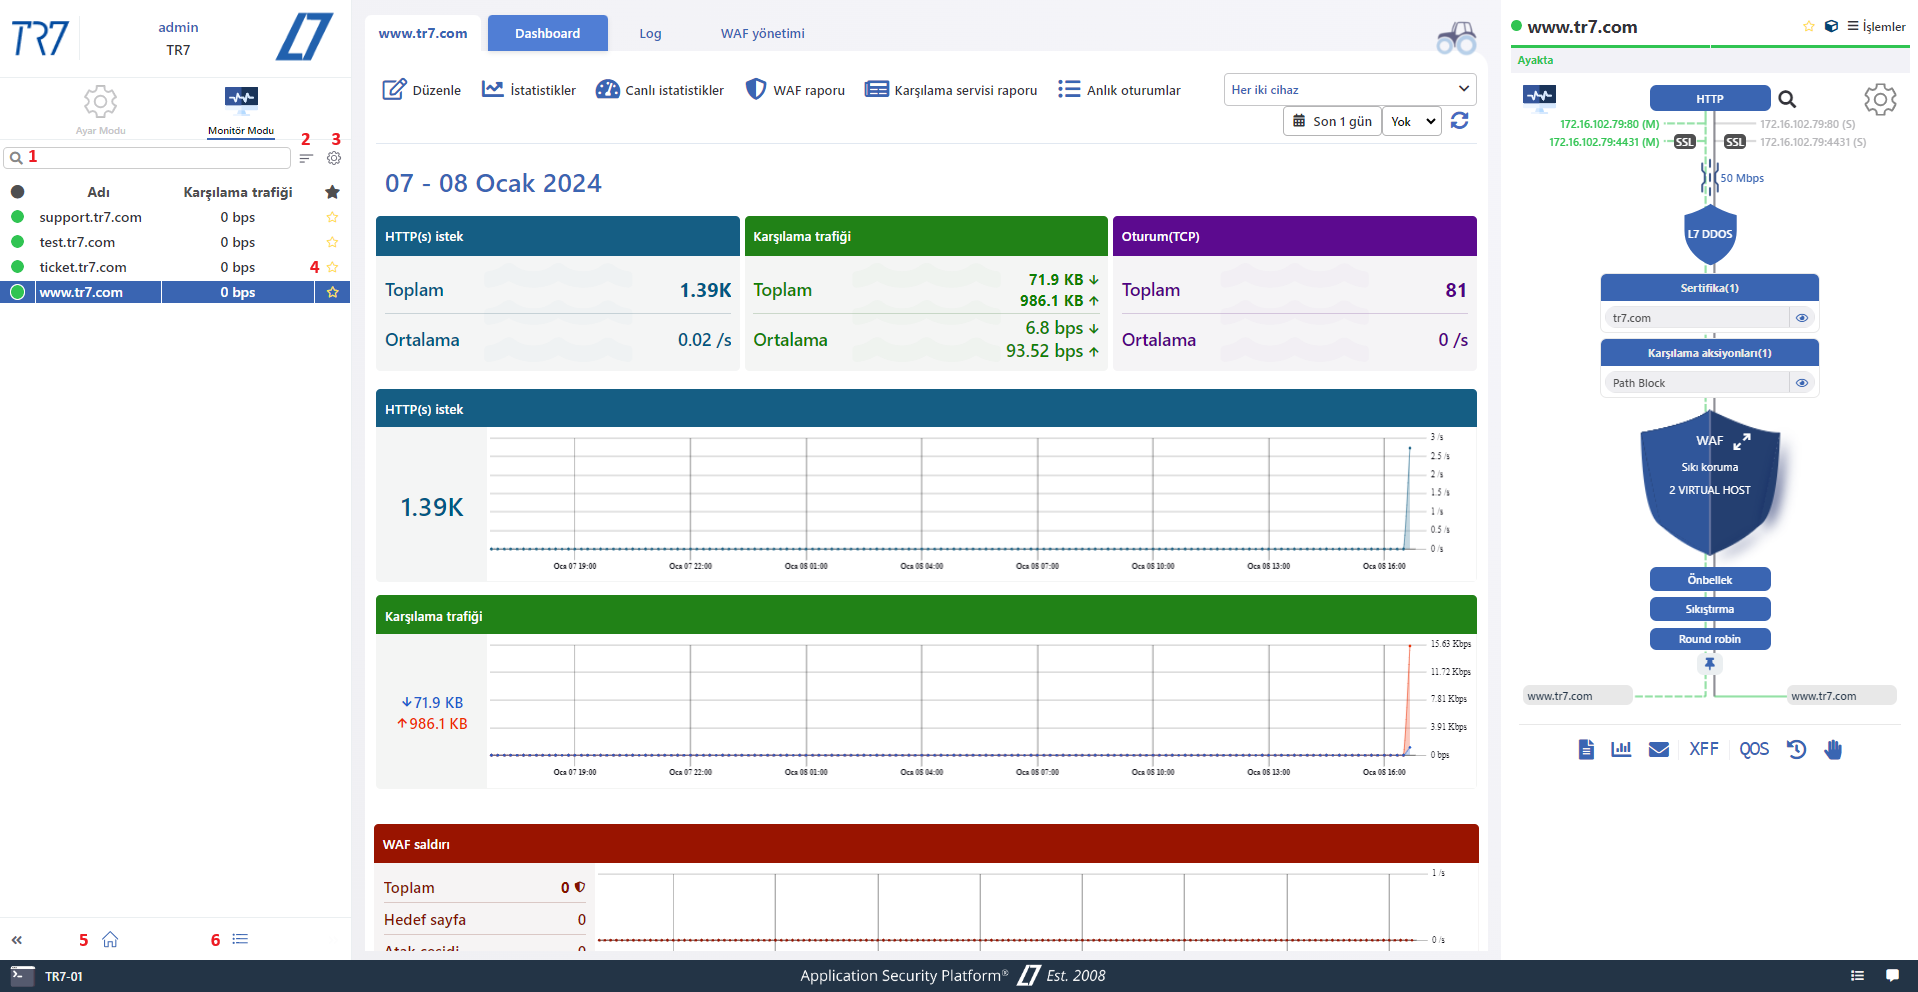Click the Sıkıştırma block
1918x992 pixels.
click(x=1710, y=609)
